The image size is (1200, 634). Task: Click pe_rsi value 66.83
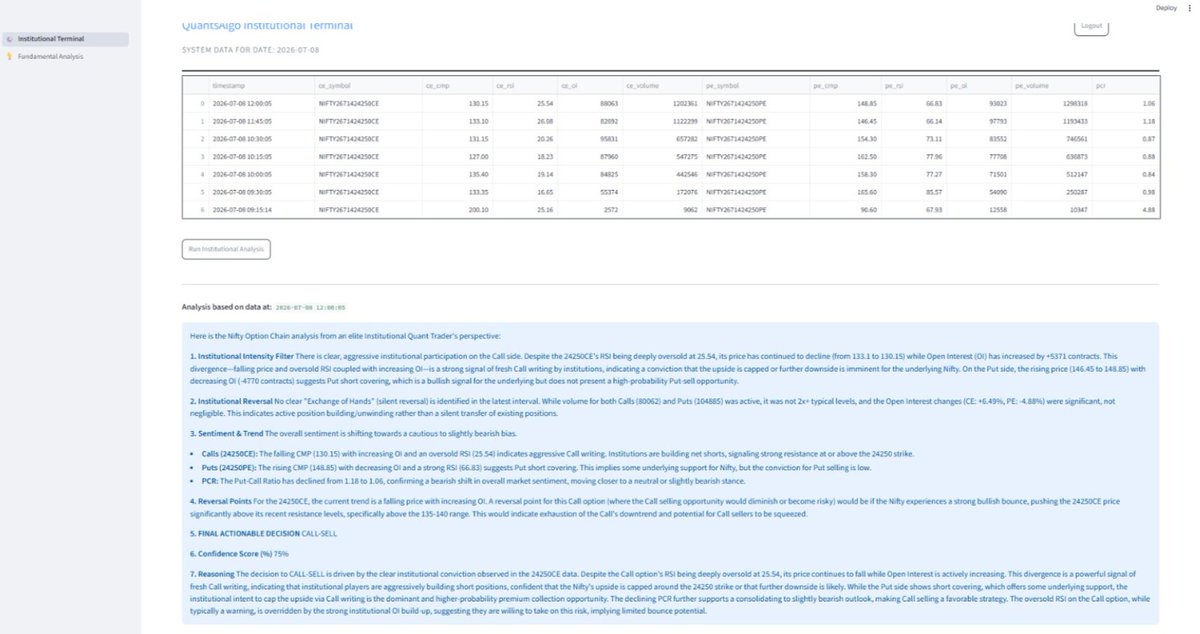[x=912, y=103]
